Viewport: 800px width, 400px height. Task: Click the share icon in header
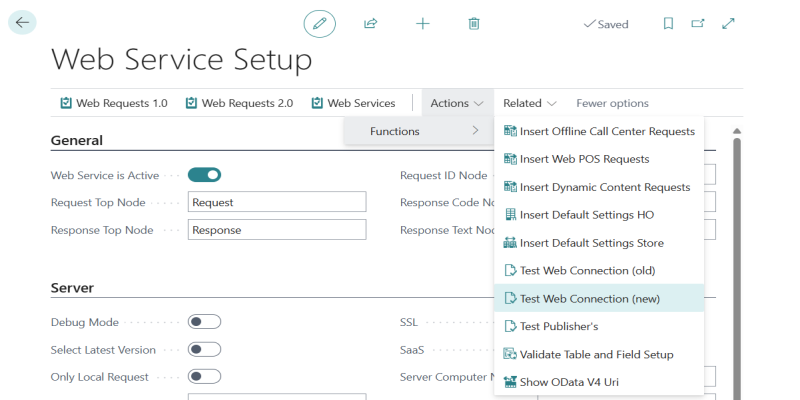pos(371,23)
